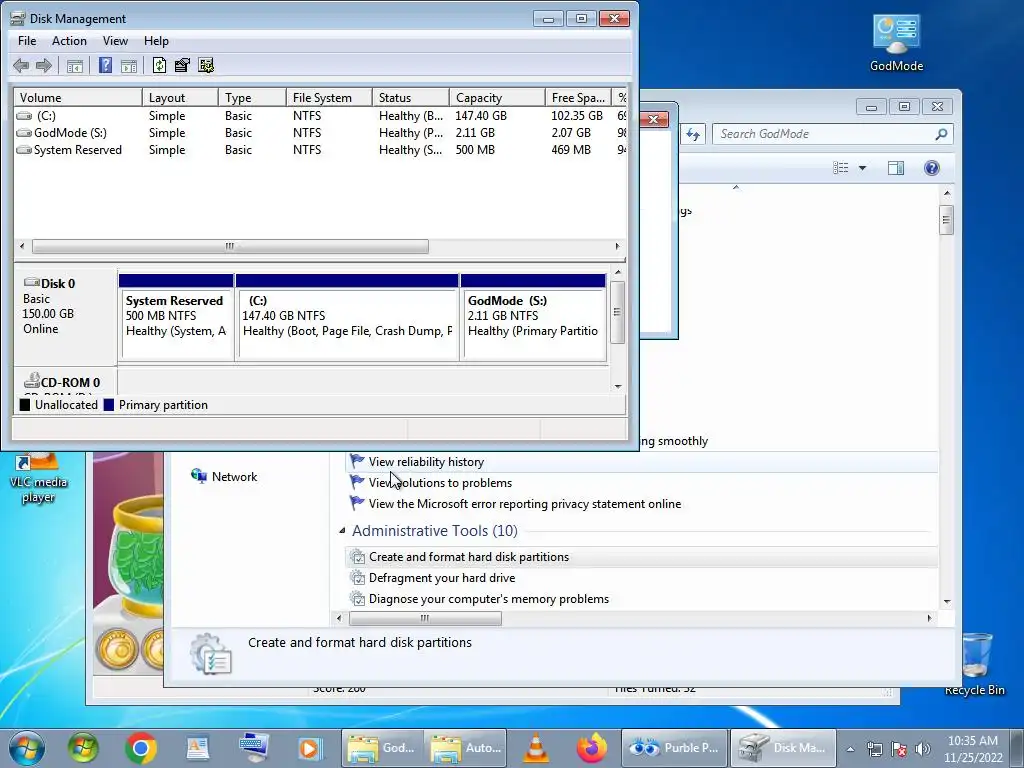Click the volume list horizontal scrollbar thumb

(x=230, y=246)
